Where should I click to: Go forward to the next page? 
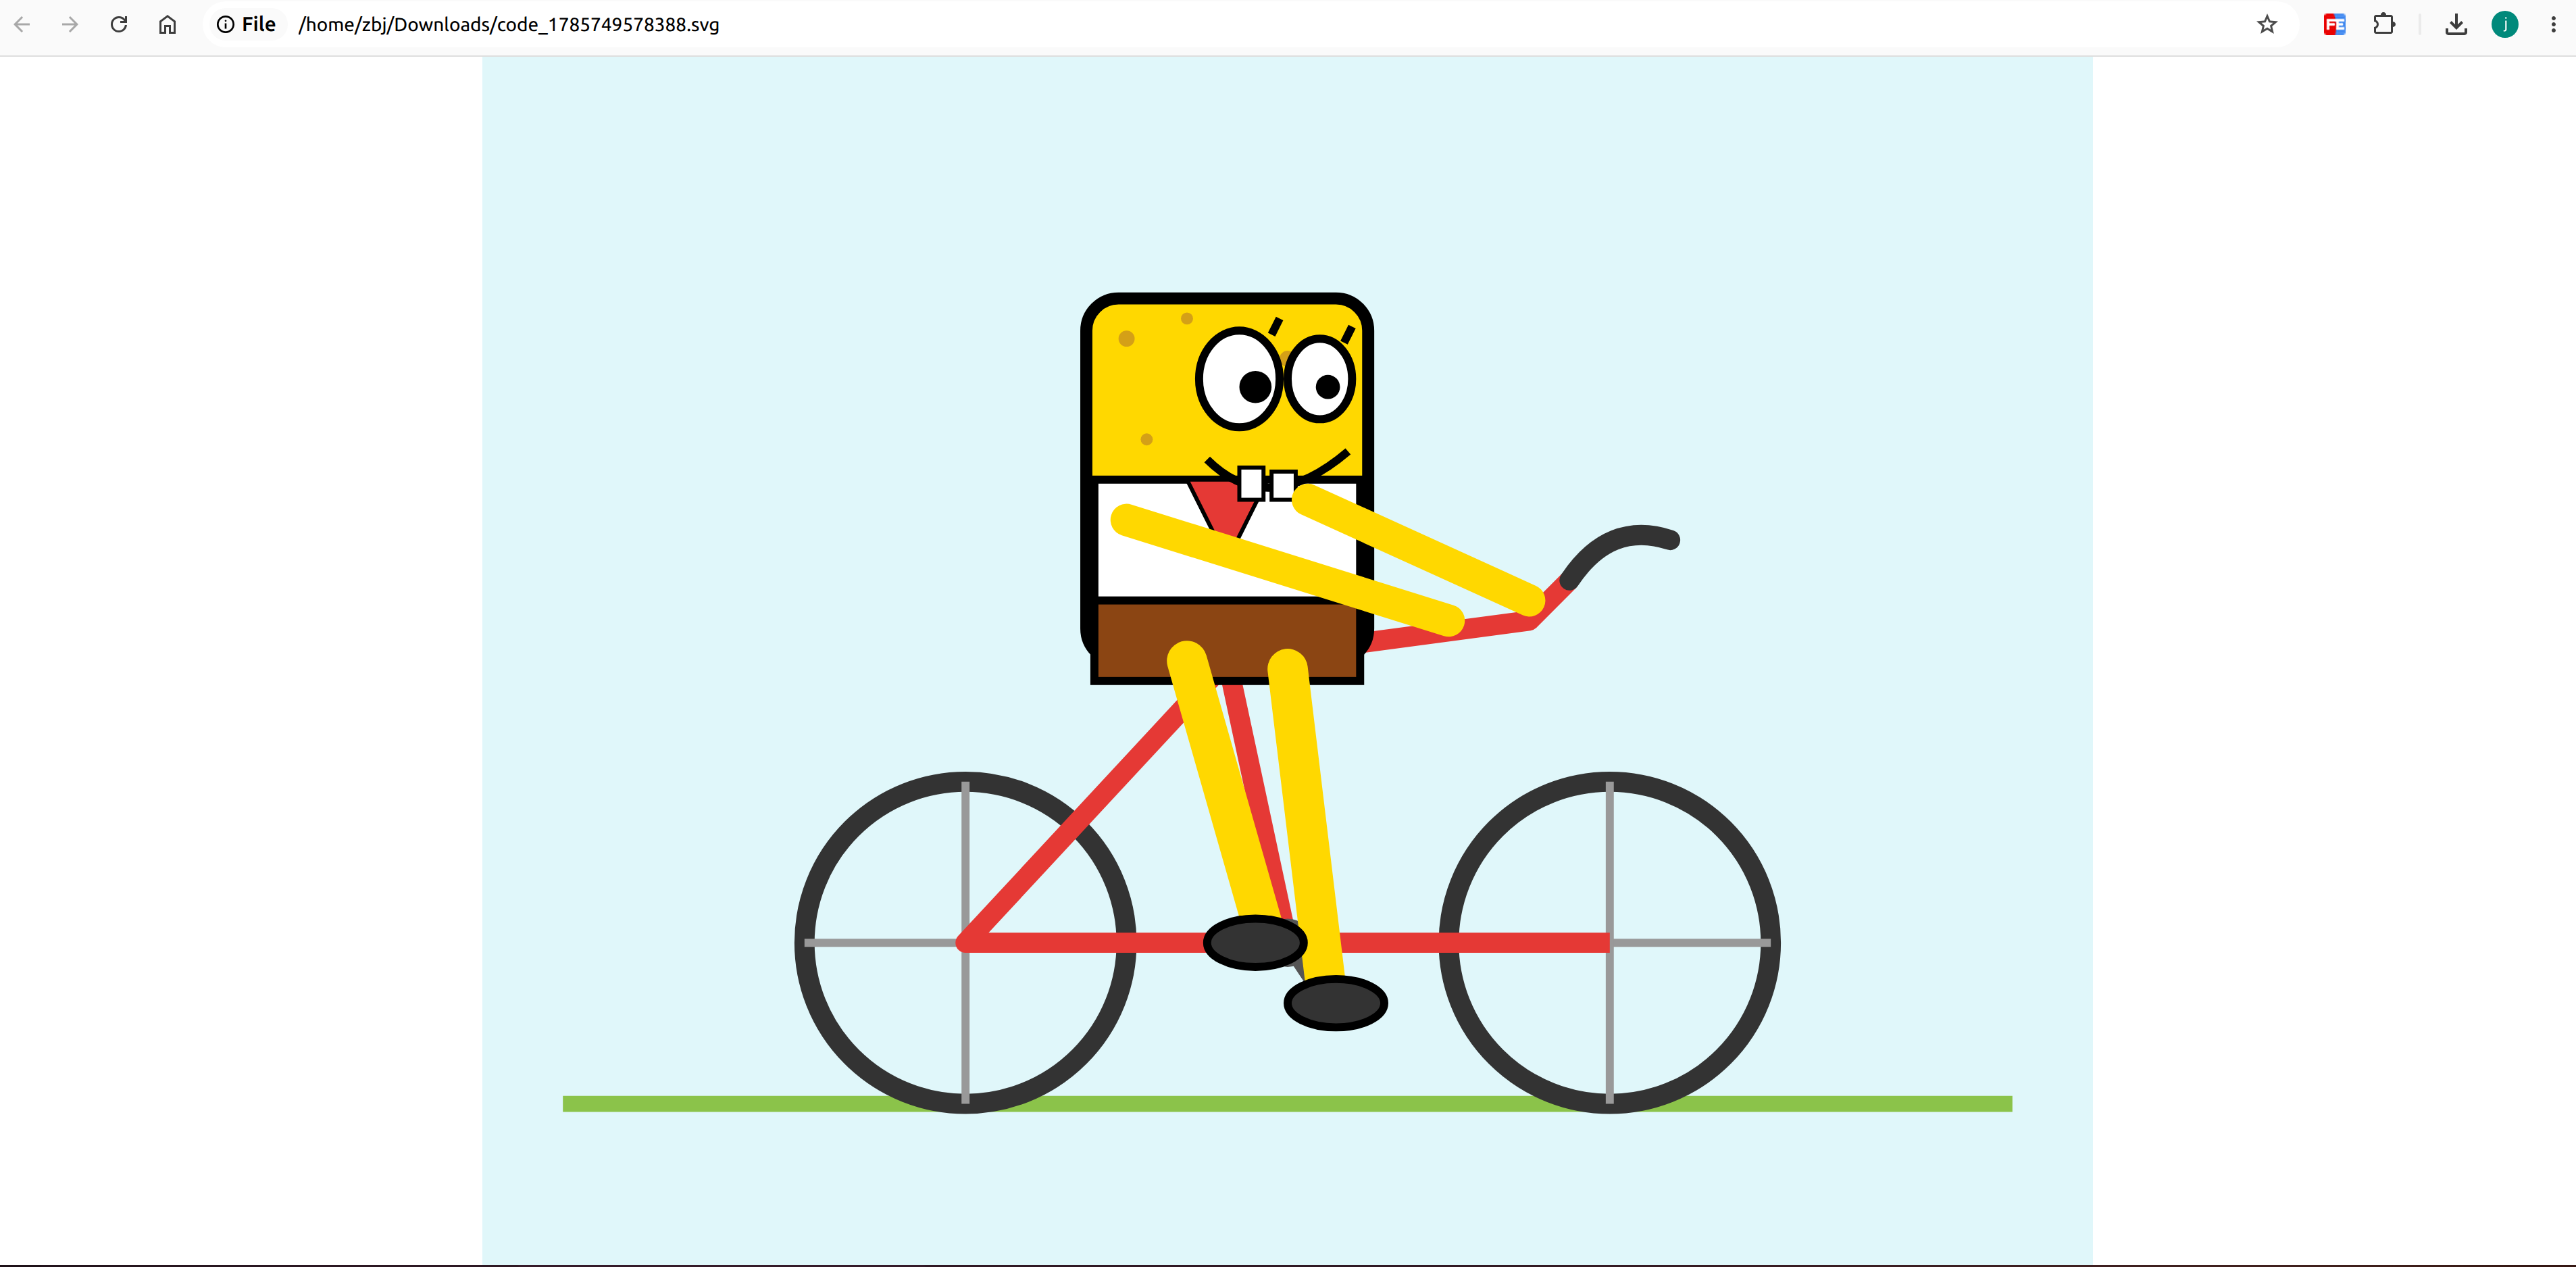click(x=70, y=24)
